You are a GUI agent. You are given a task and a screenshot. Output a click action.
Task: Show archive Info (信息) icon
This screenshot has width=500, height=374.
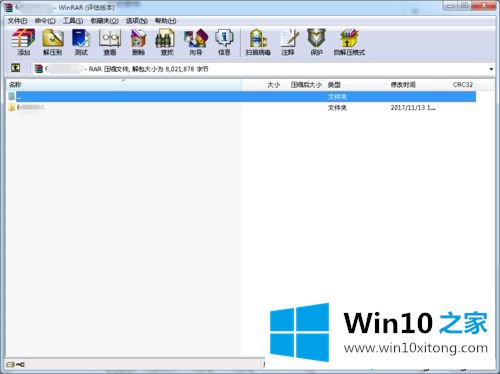tap(224, 42)
